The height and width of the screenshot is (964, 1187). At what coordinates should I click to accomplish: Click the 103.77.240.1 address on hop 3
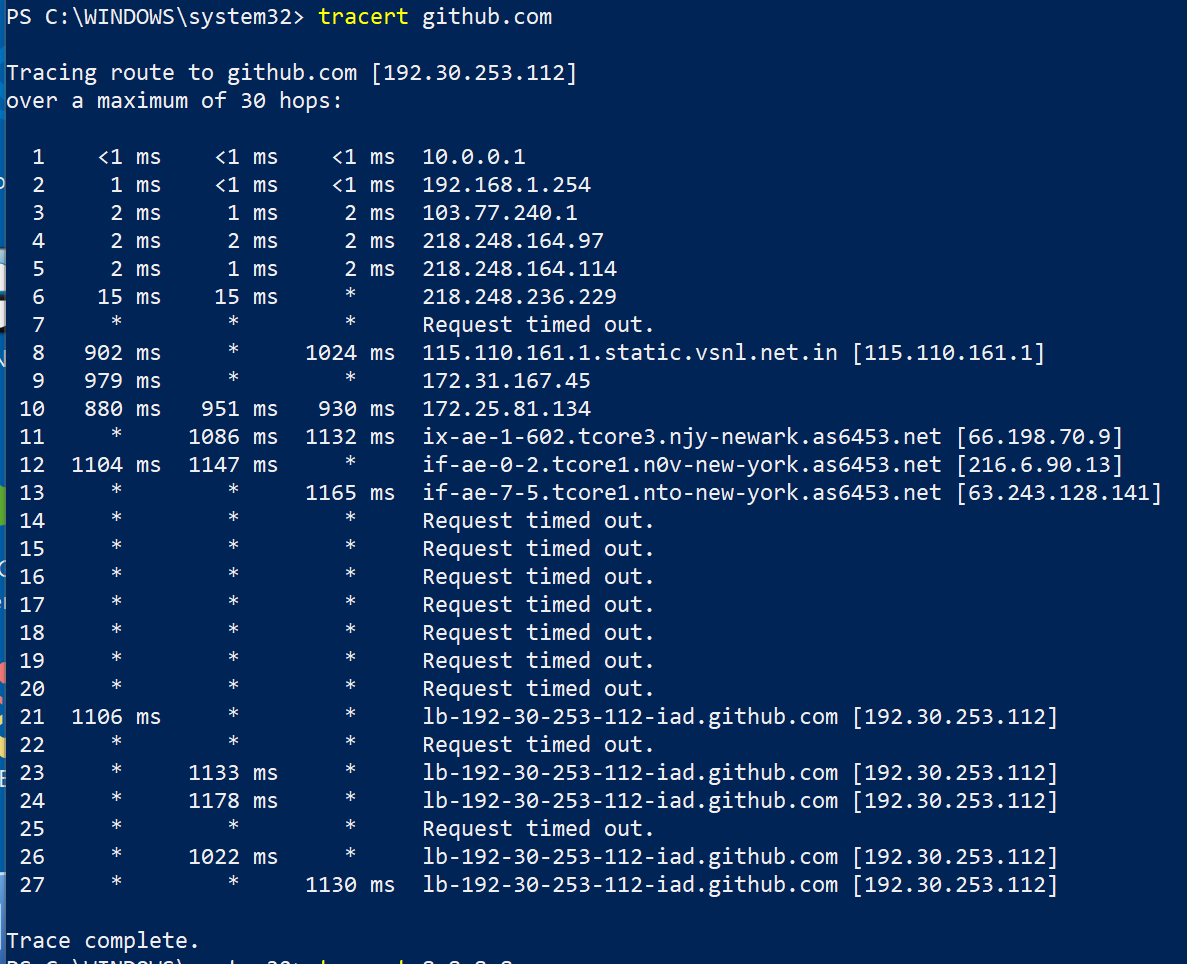500,213
